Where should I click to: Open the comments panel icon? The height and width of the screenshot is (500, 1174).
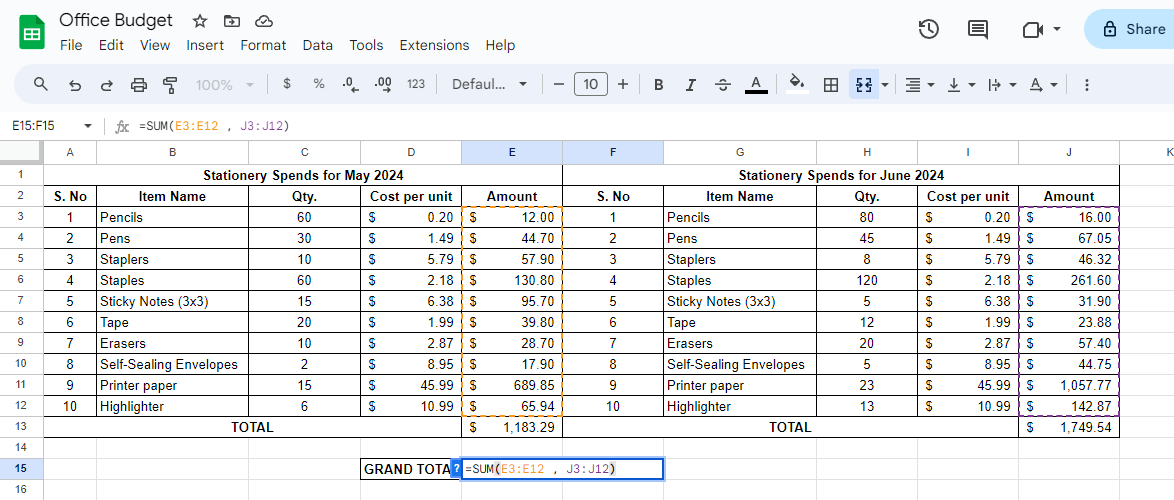[977, 29]
